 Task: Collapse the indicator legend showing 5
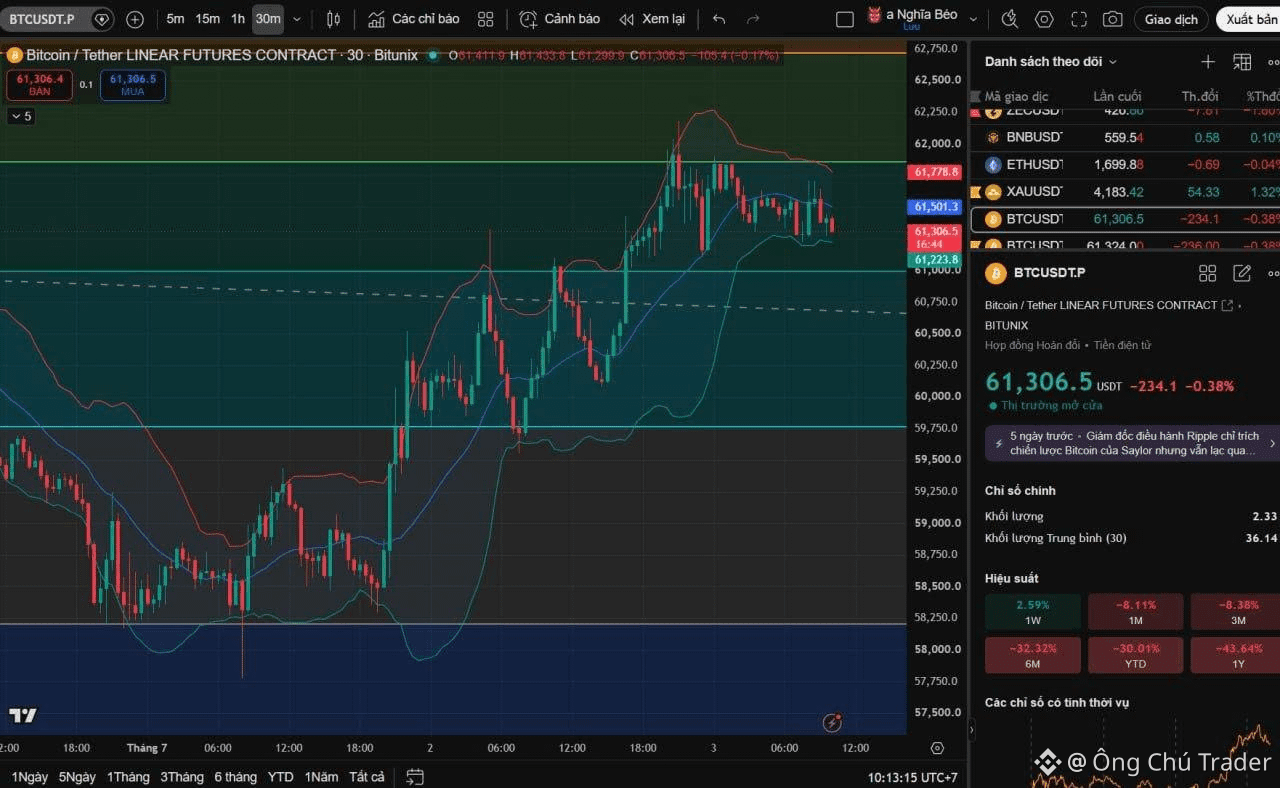click(21, 116)
